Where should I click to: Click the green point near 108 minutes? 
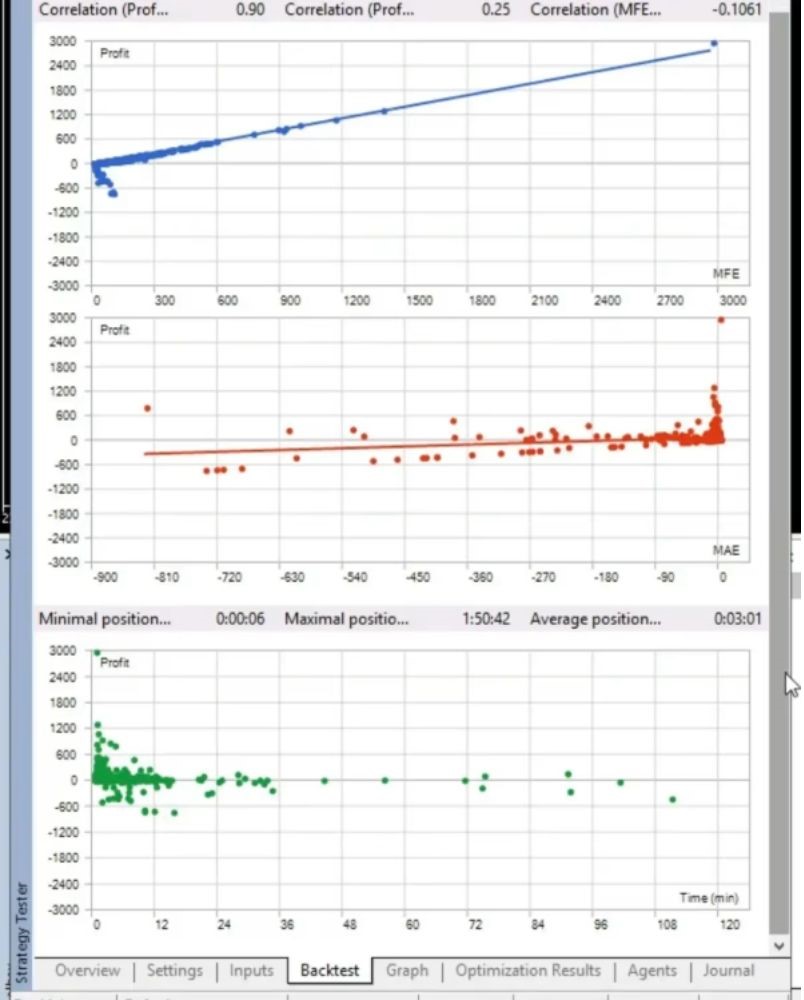(x=673, y=799)
